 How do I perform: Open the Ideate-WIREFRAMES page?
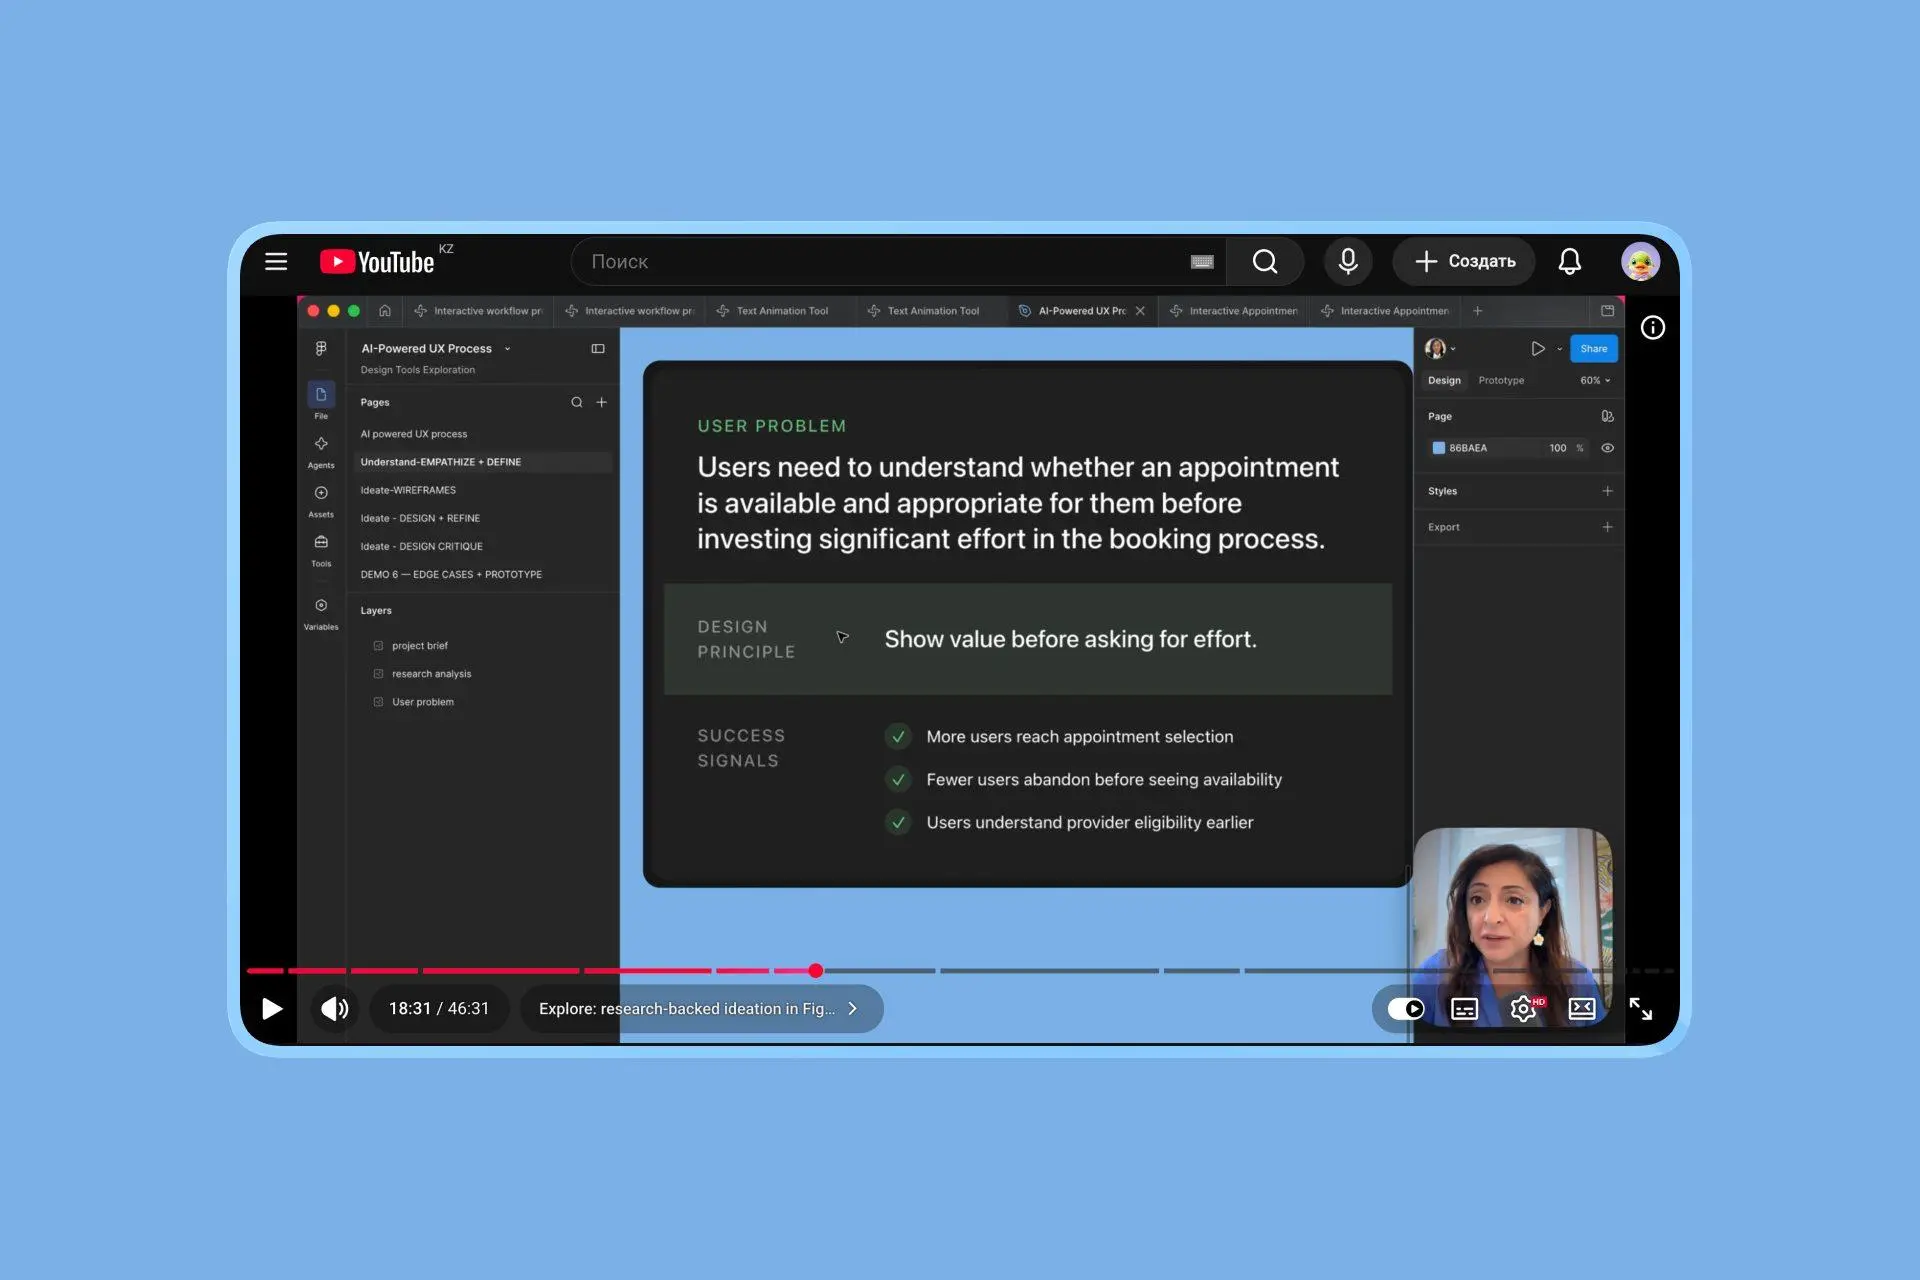(x=483, y=490)
